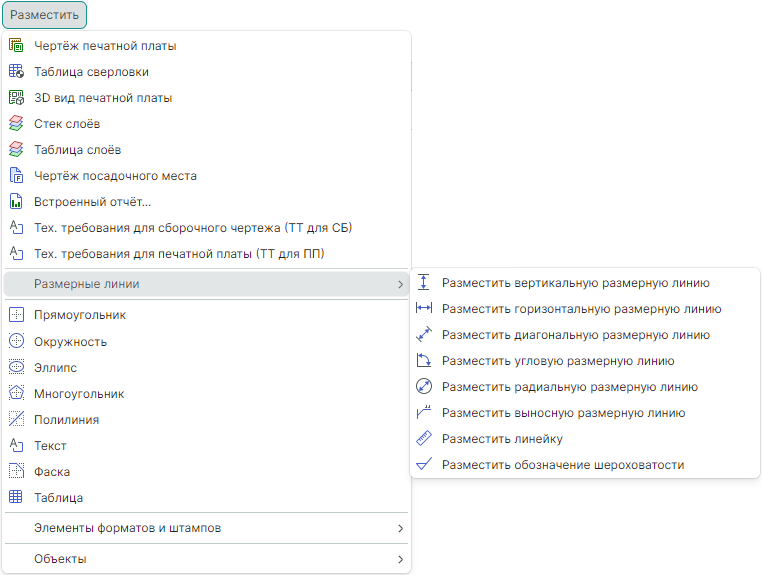762x575 pixels.
Task: Open the Разместить menu
Action: 43,15
